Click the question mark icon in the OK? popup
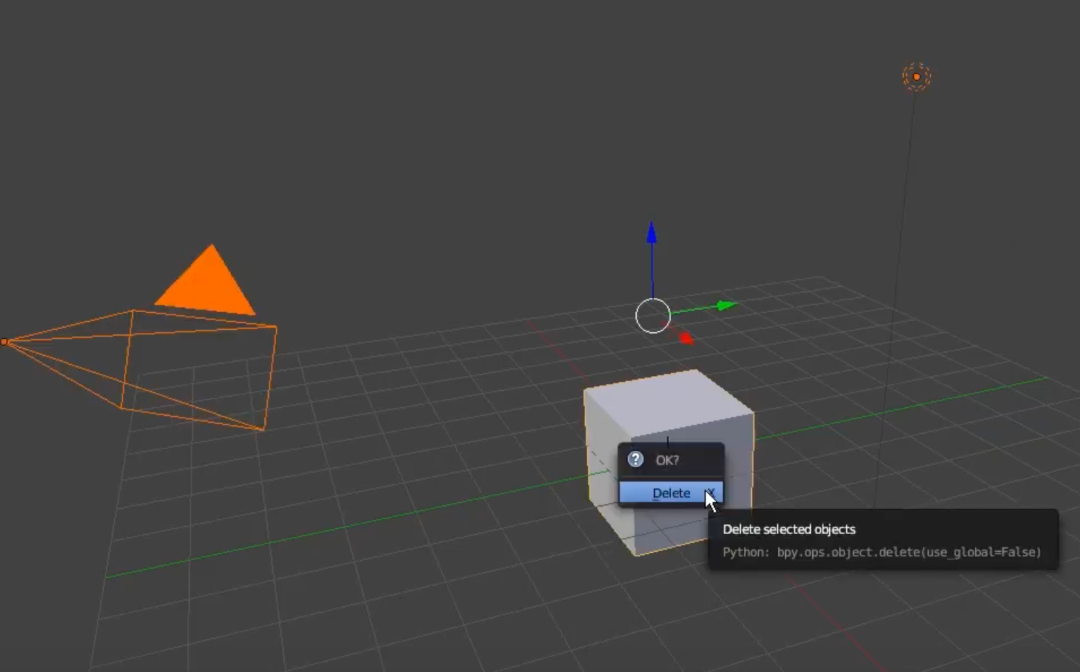The image size is (1080, 672). pyautogui.click(x=637, y=460)
